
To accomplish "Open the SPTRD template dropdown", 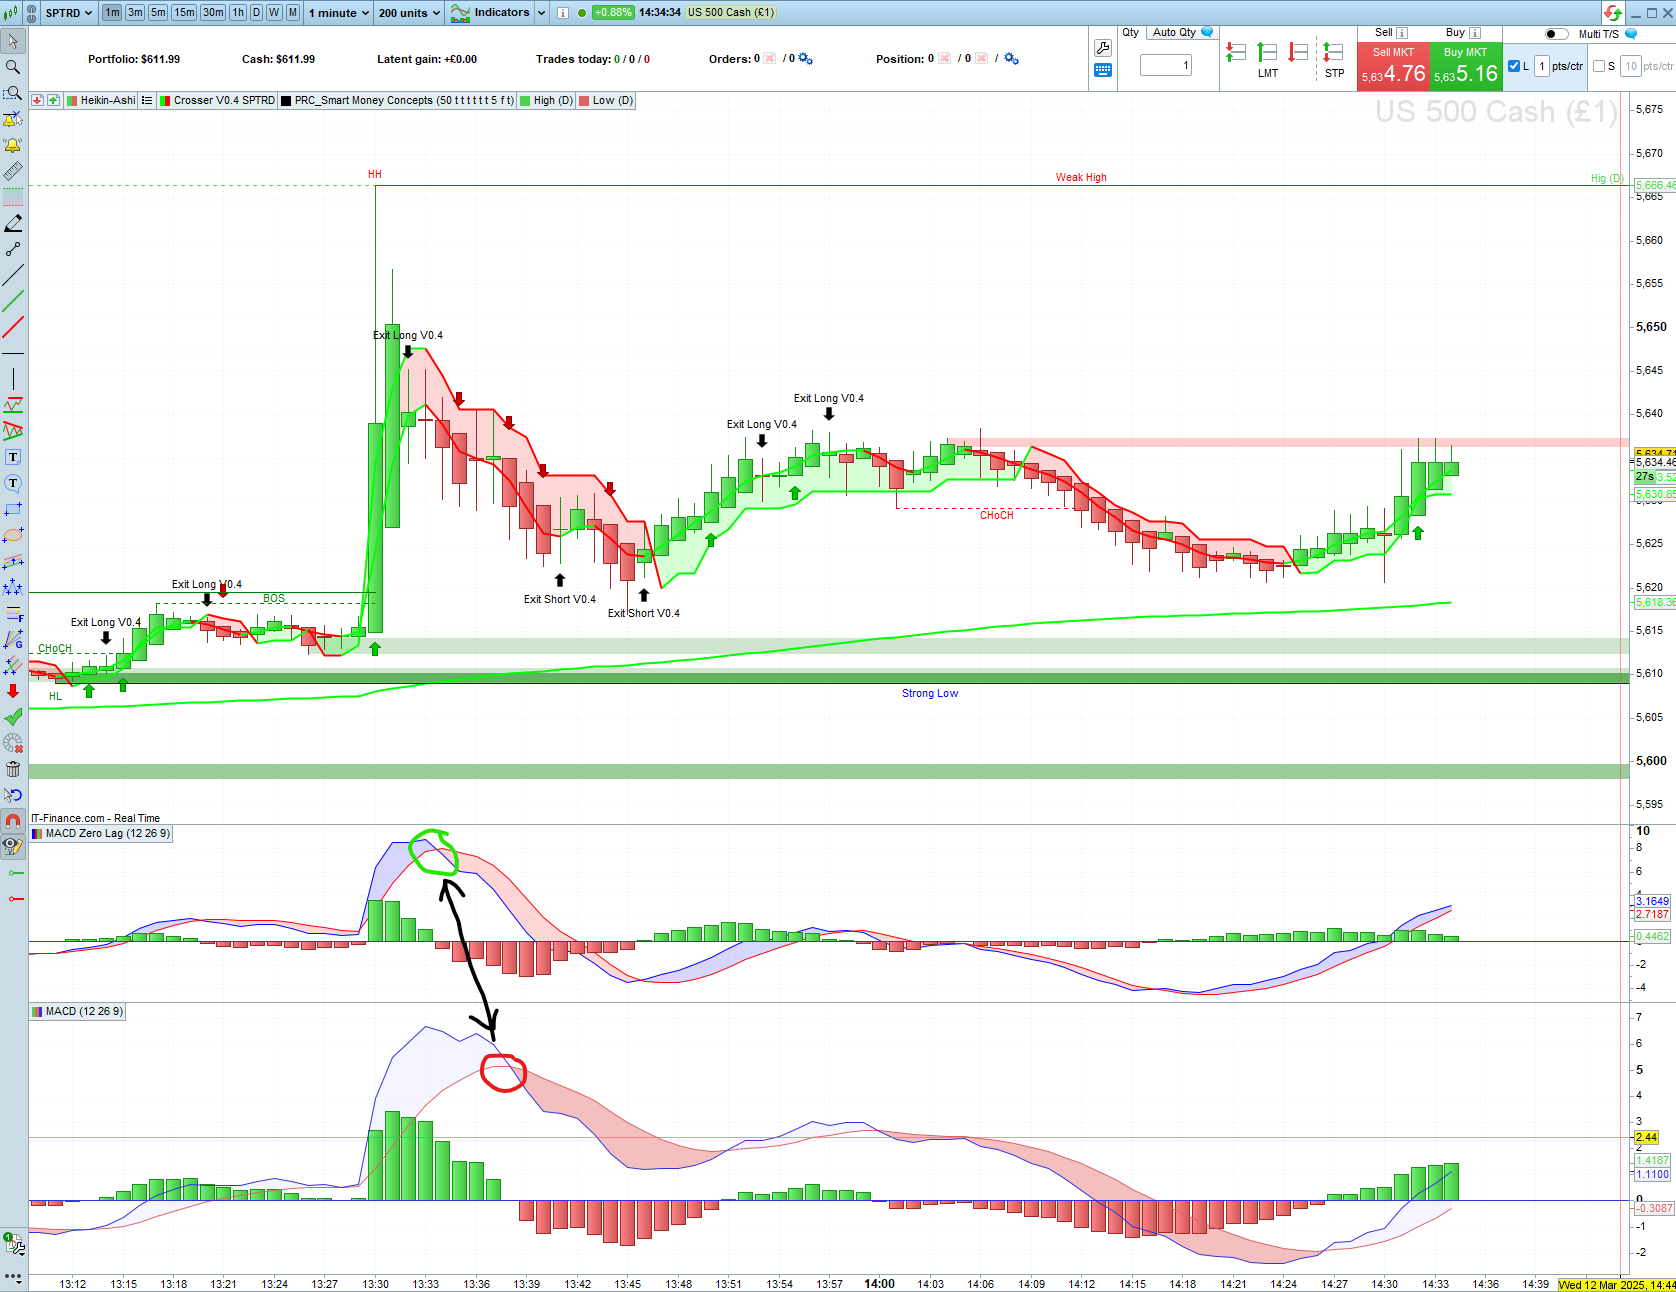I will point(68,13).
